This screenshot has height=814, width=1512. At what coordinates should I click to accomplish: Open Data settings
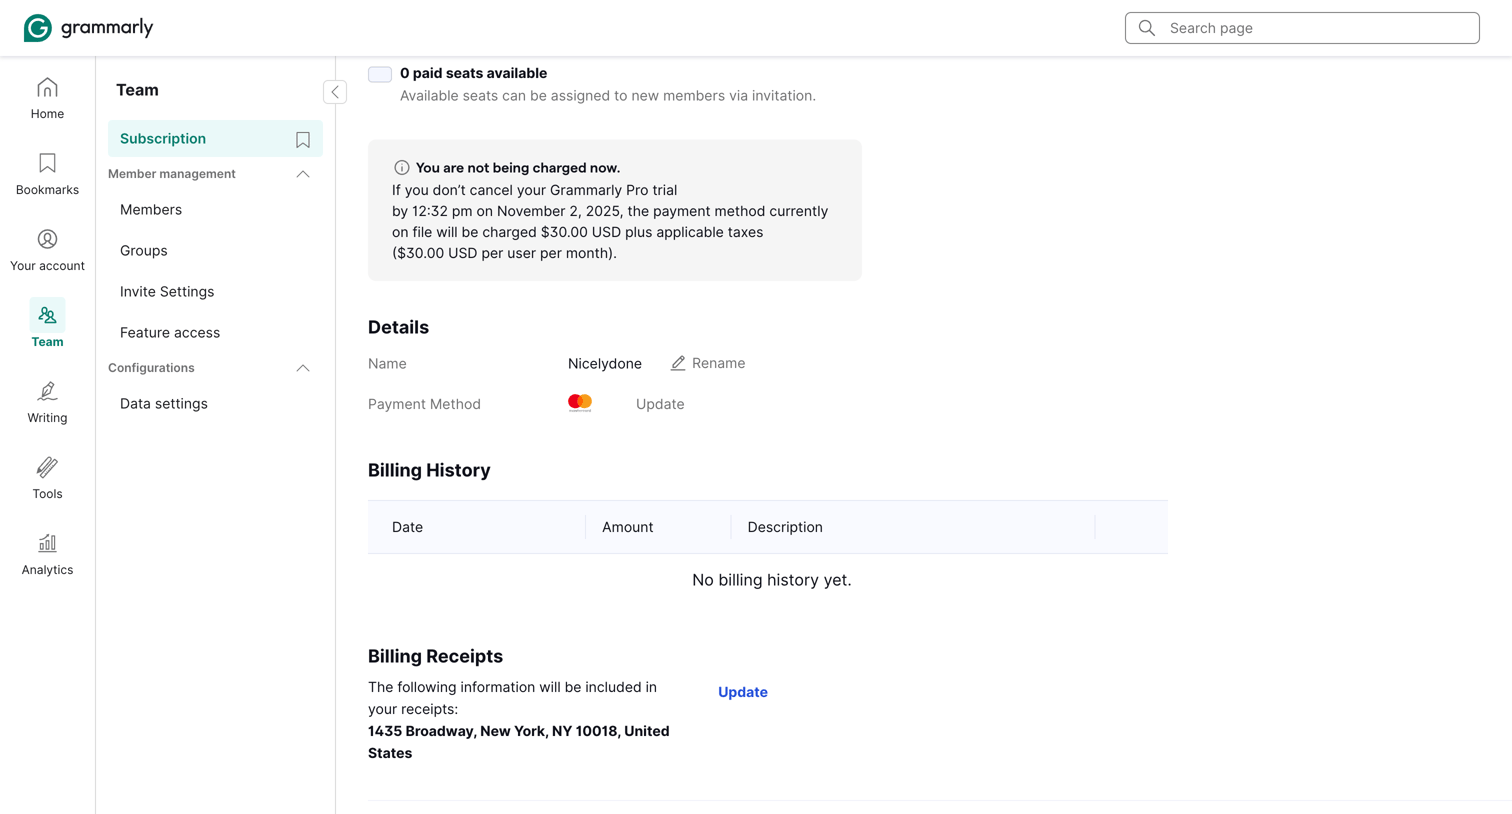164,404
